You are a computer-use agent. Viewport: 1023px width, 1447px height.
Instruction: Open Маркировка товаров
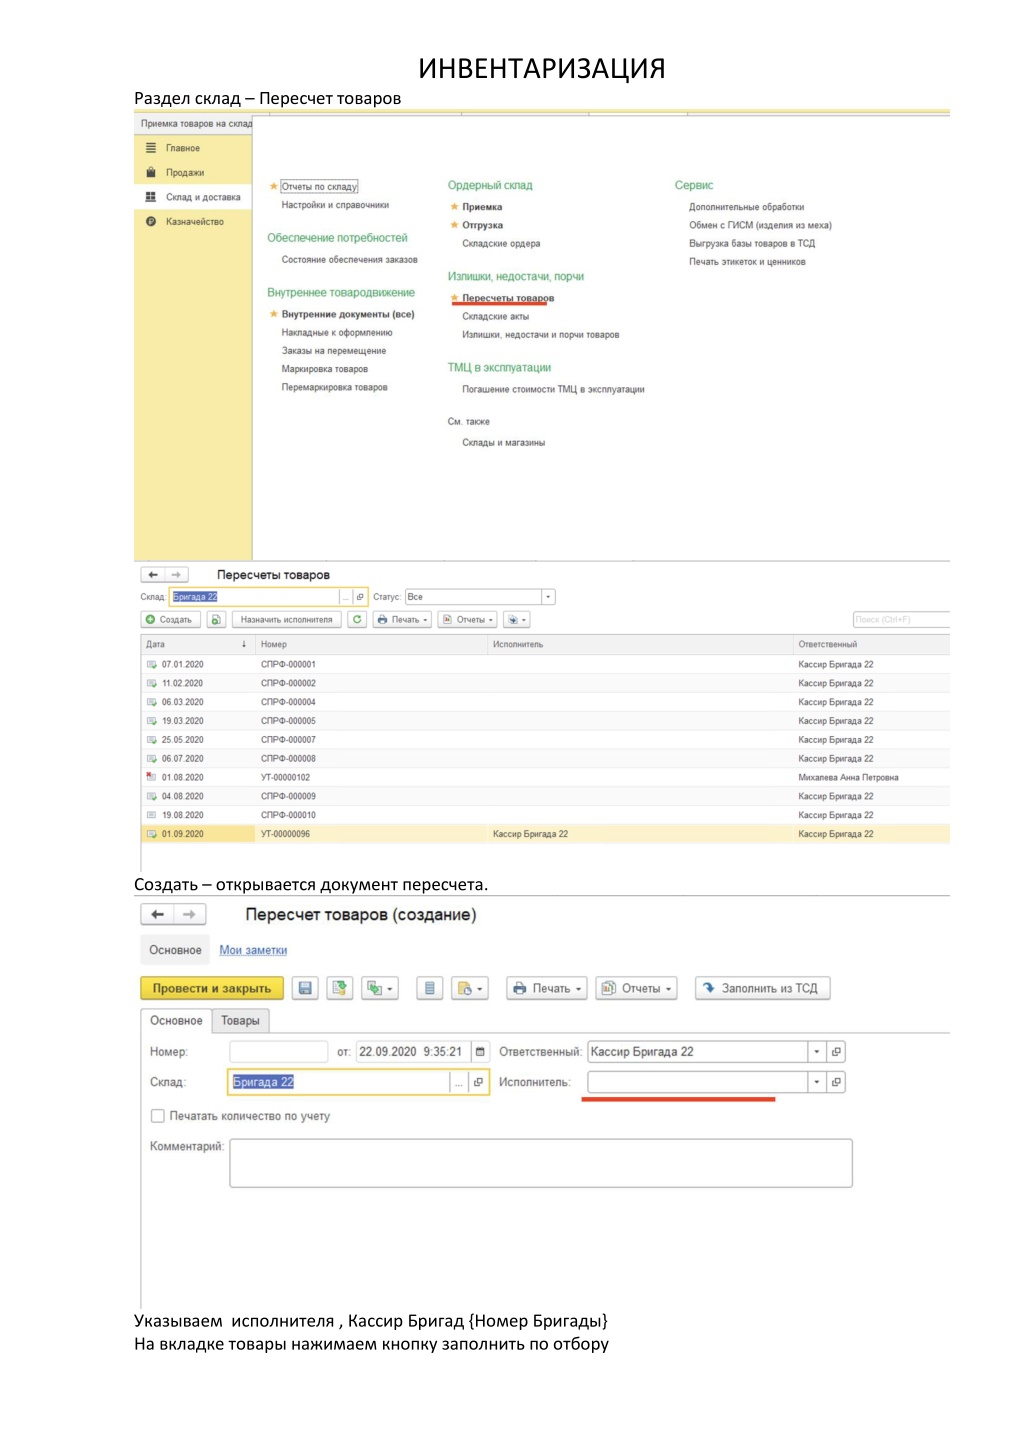[324, 369]
